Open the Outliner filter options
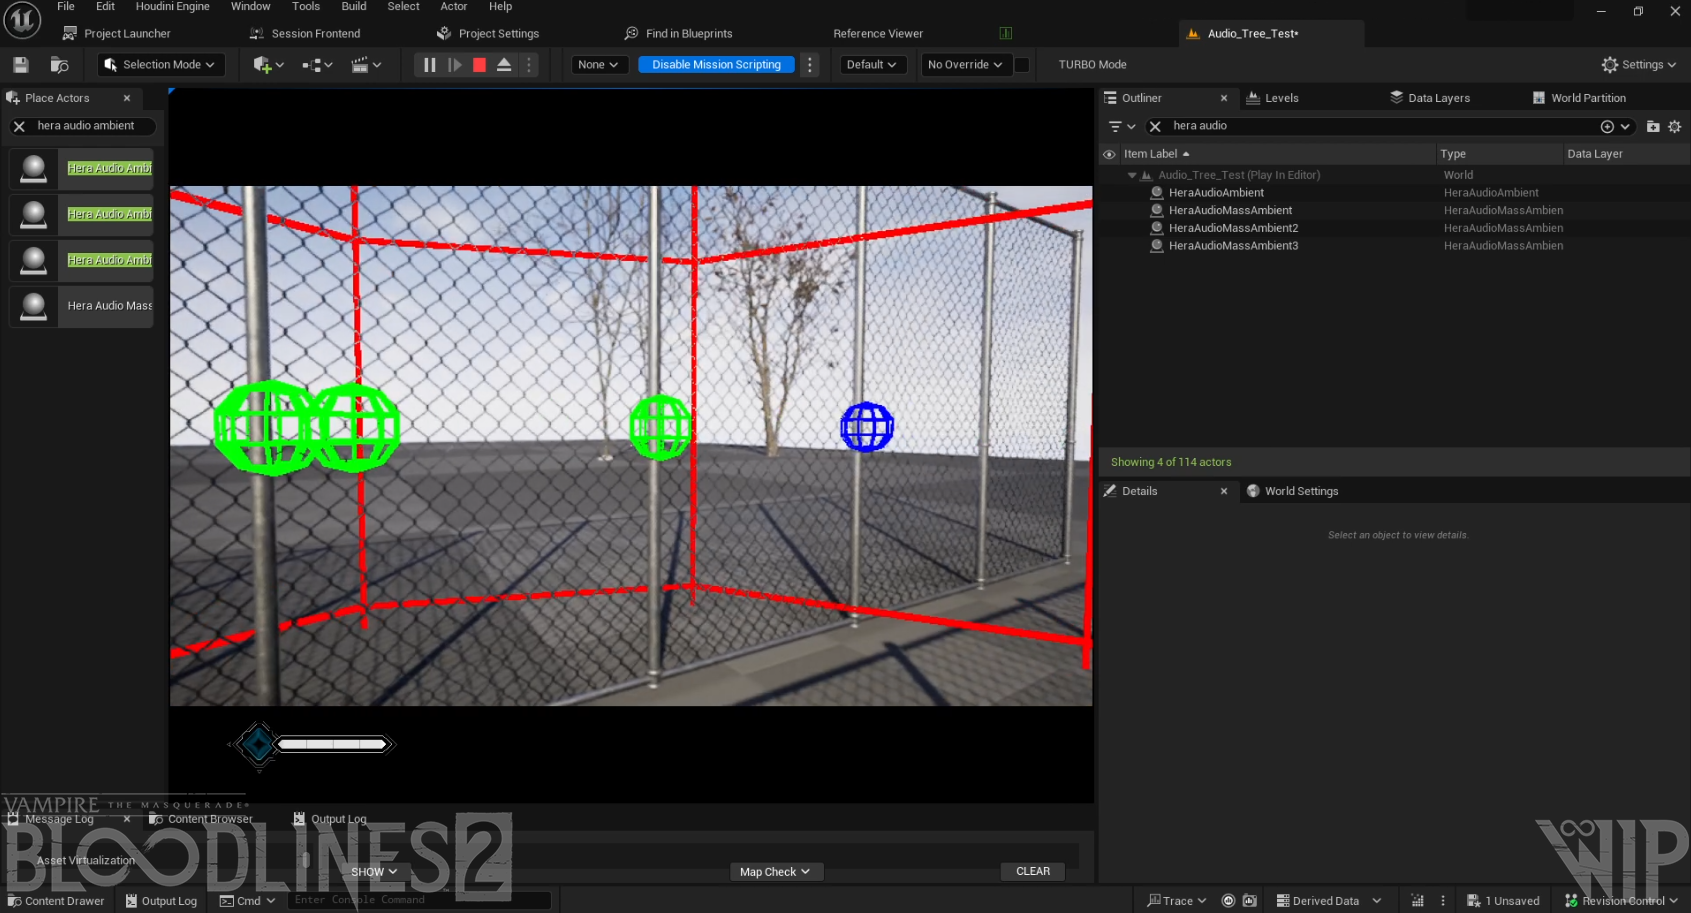Image resolution: width=1691 pixels, height=913 pixels. point(1121,126)
